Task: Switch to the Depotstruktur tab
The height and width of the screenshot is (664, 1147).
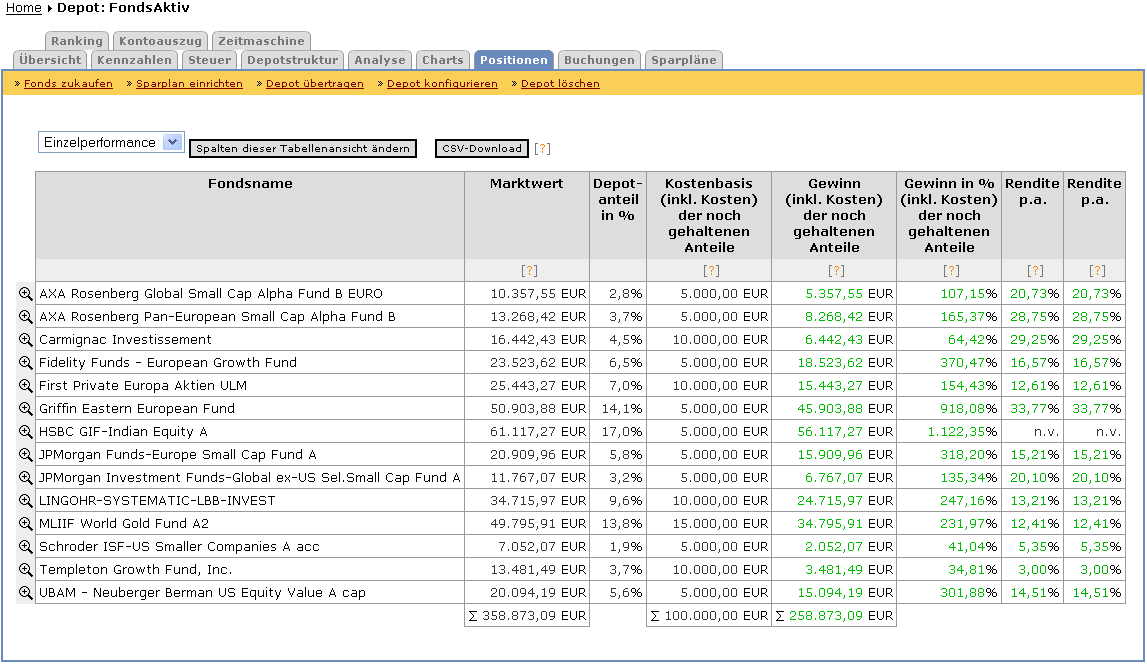Action: tap(293, 60)
